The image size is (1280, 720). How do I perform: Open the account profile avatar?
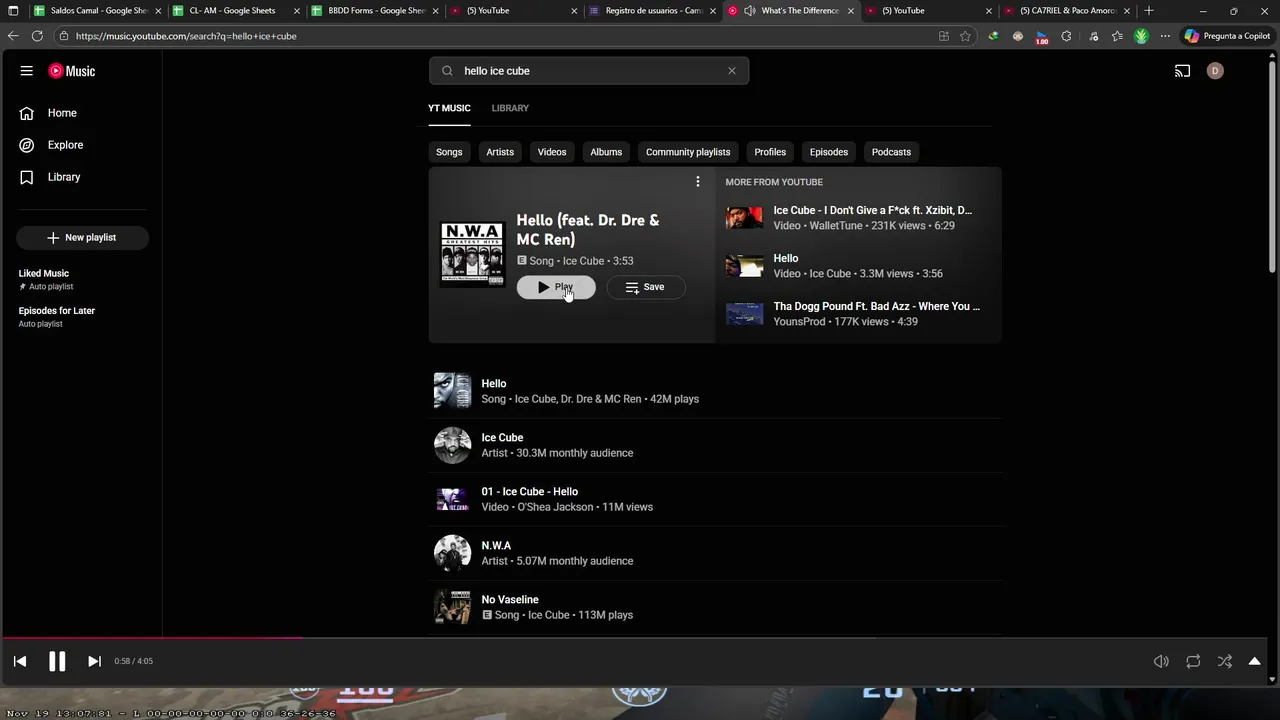[1215, 71]
